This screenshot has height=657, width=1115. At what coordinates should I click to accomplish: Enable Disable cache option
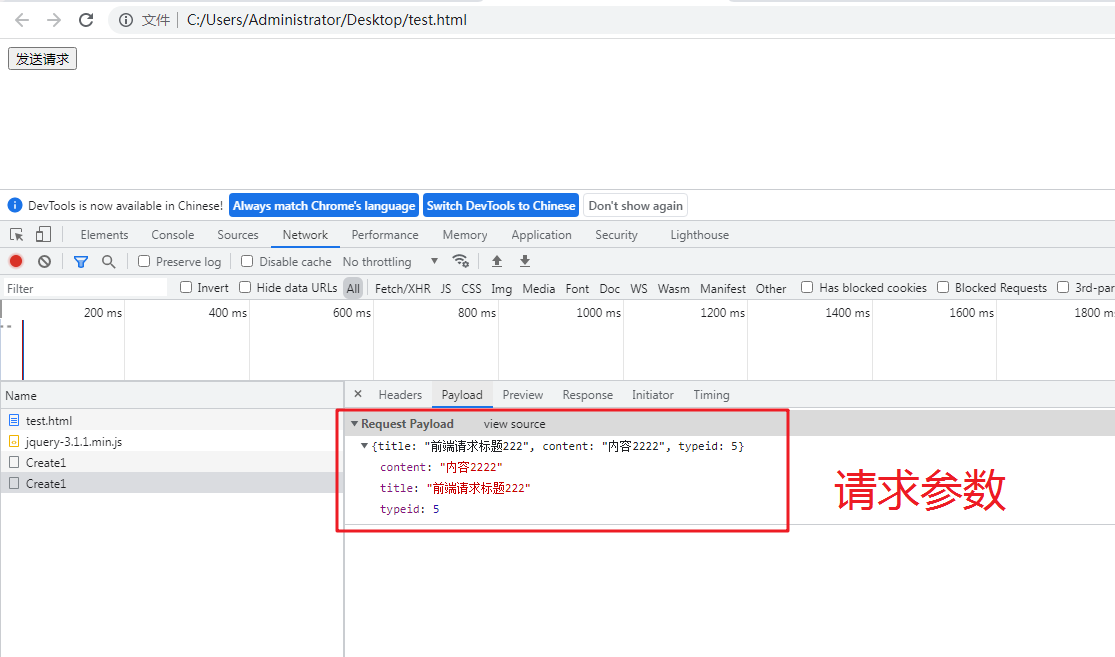pos(246,261)
